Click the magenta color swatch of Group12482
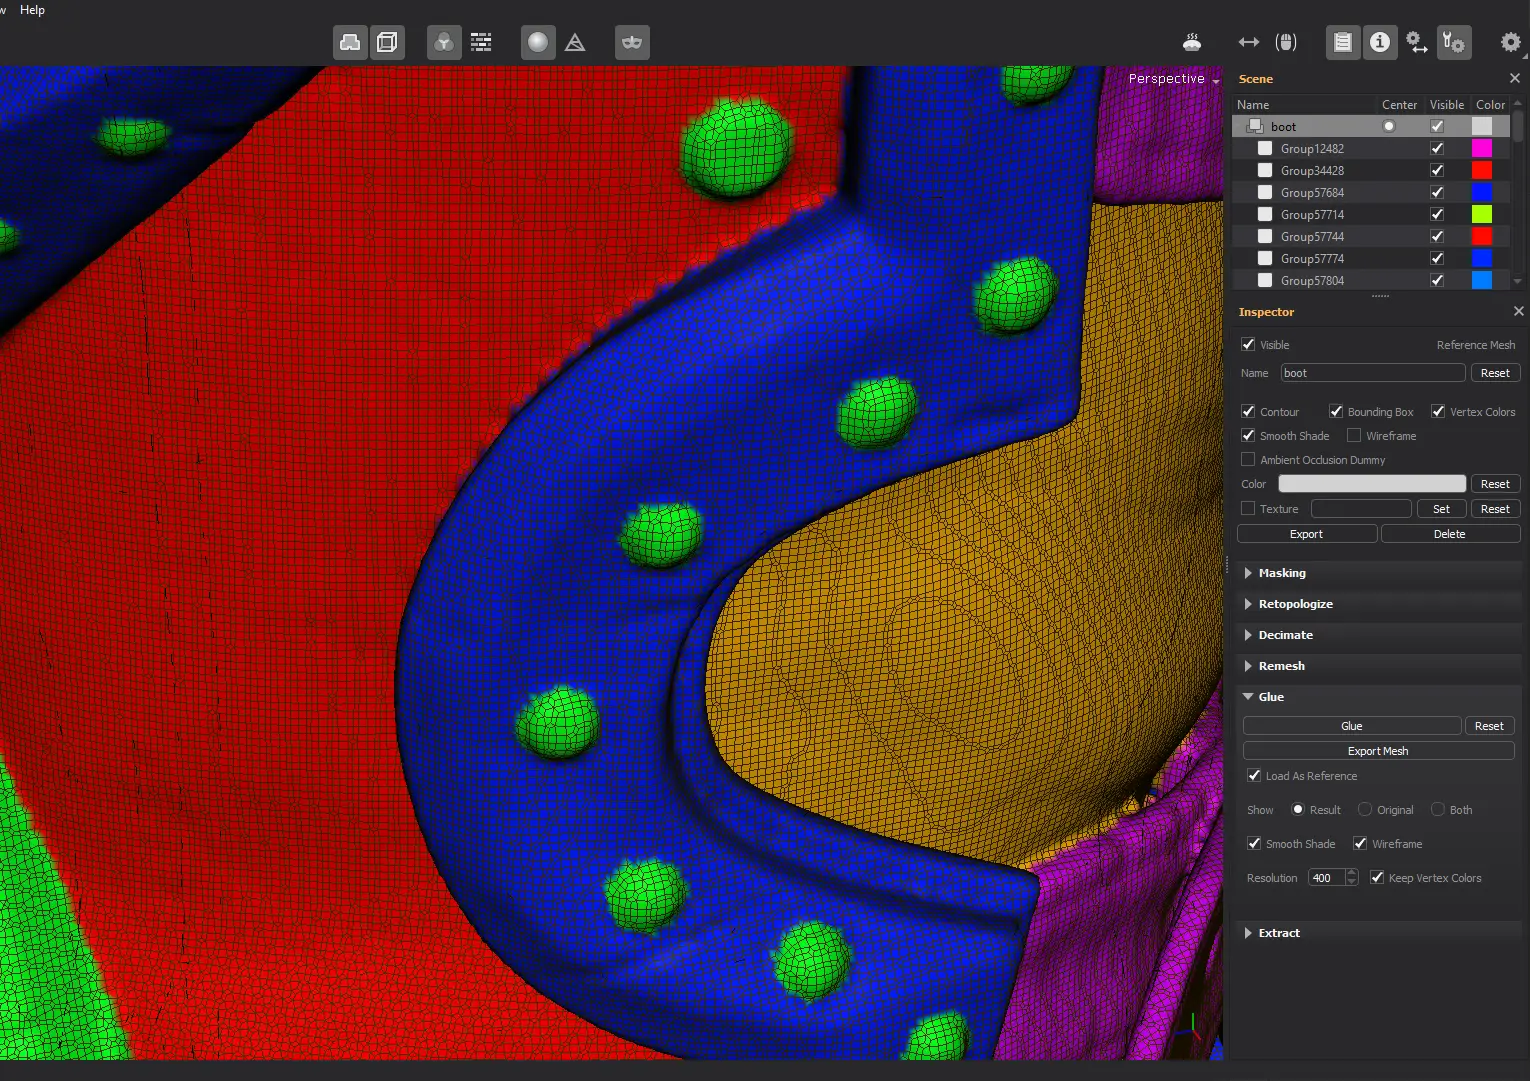 [x=1482, y=148]
